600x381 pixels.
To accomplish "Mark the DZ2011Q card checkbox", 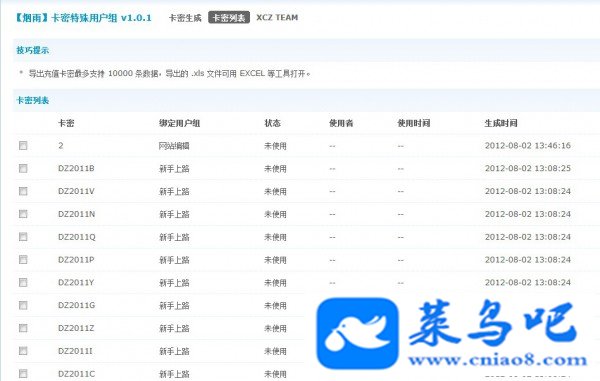I will (x=23, y=237).
